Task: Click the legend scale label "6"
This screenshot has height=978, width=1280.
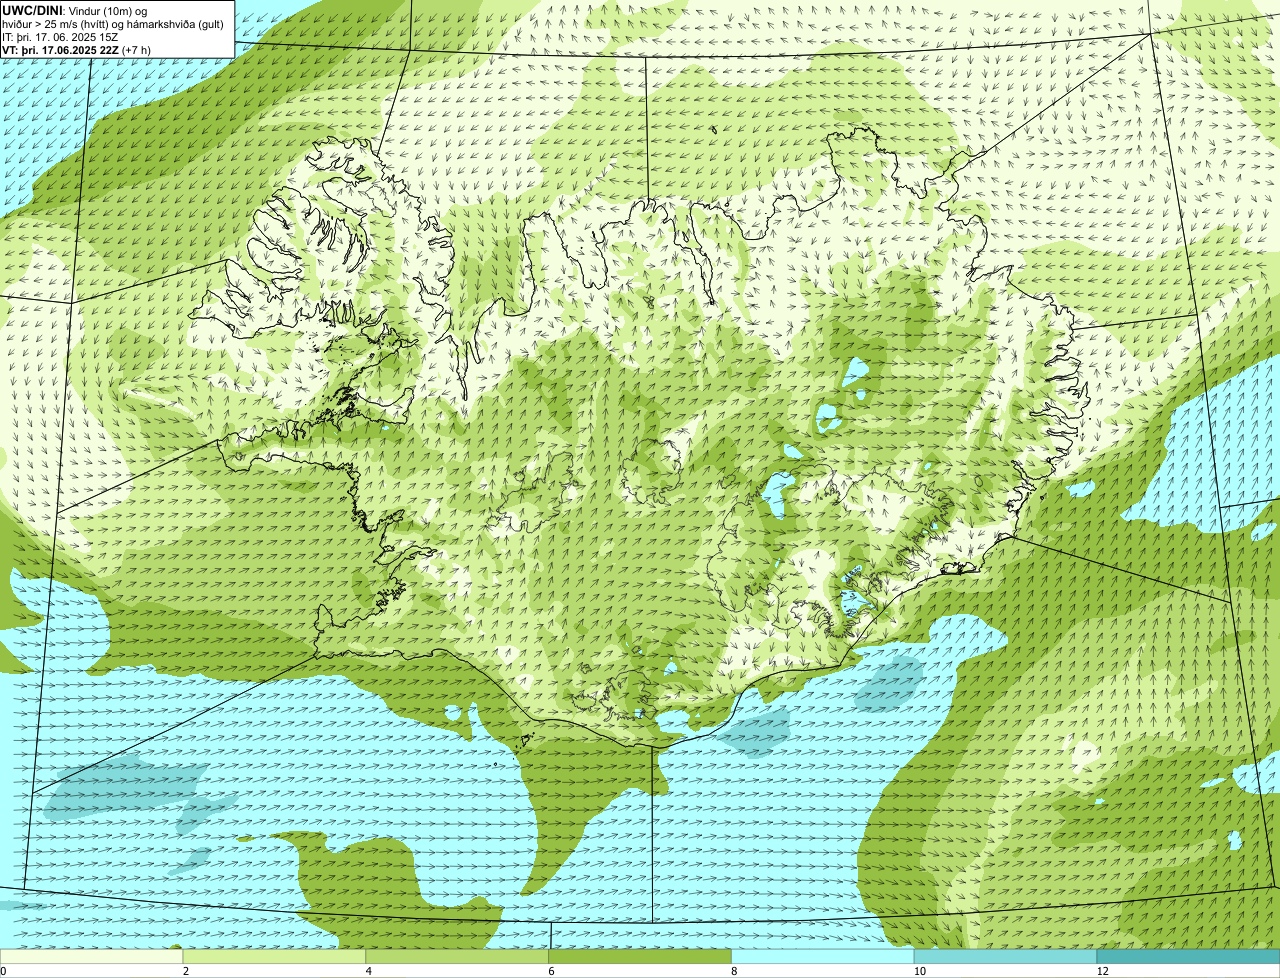Action: click(552, 971)
